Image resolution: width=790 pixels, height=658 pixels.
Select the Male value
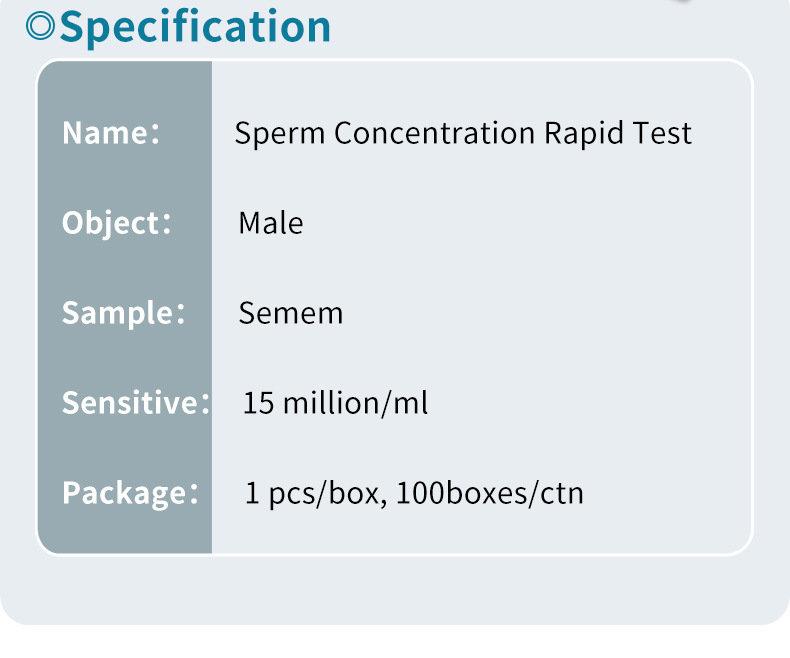tap(271, 223)
